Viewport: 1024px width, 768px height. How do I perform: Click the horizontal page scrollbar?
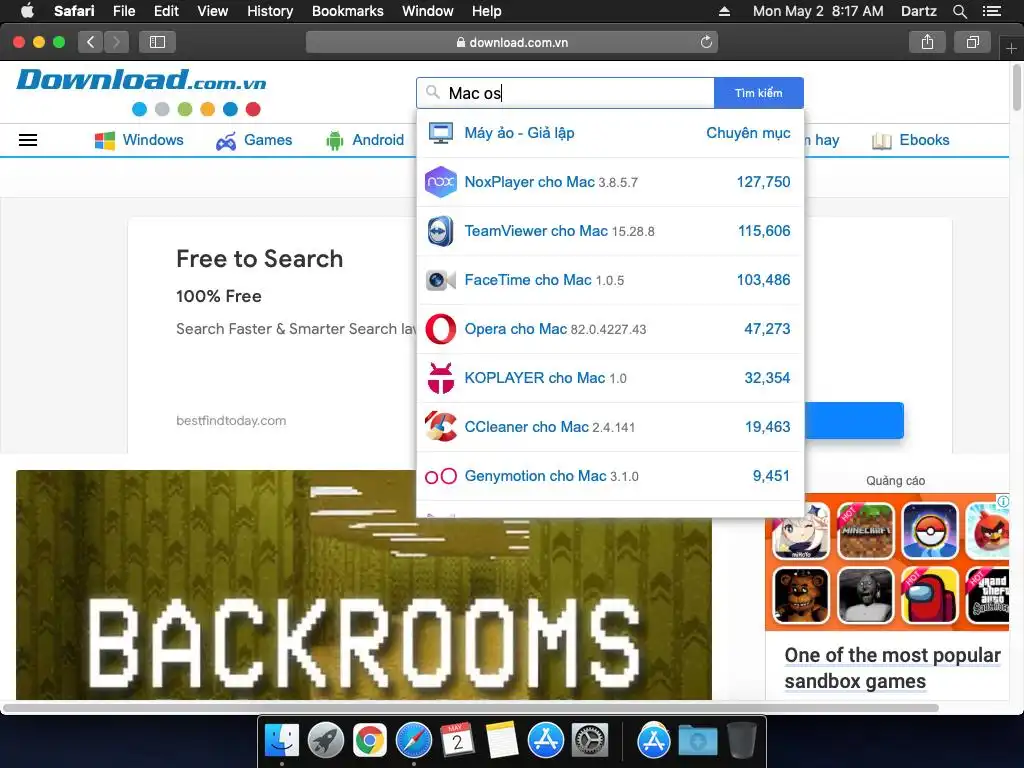pos(470,708)
